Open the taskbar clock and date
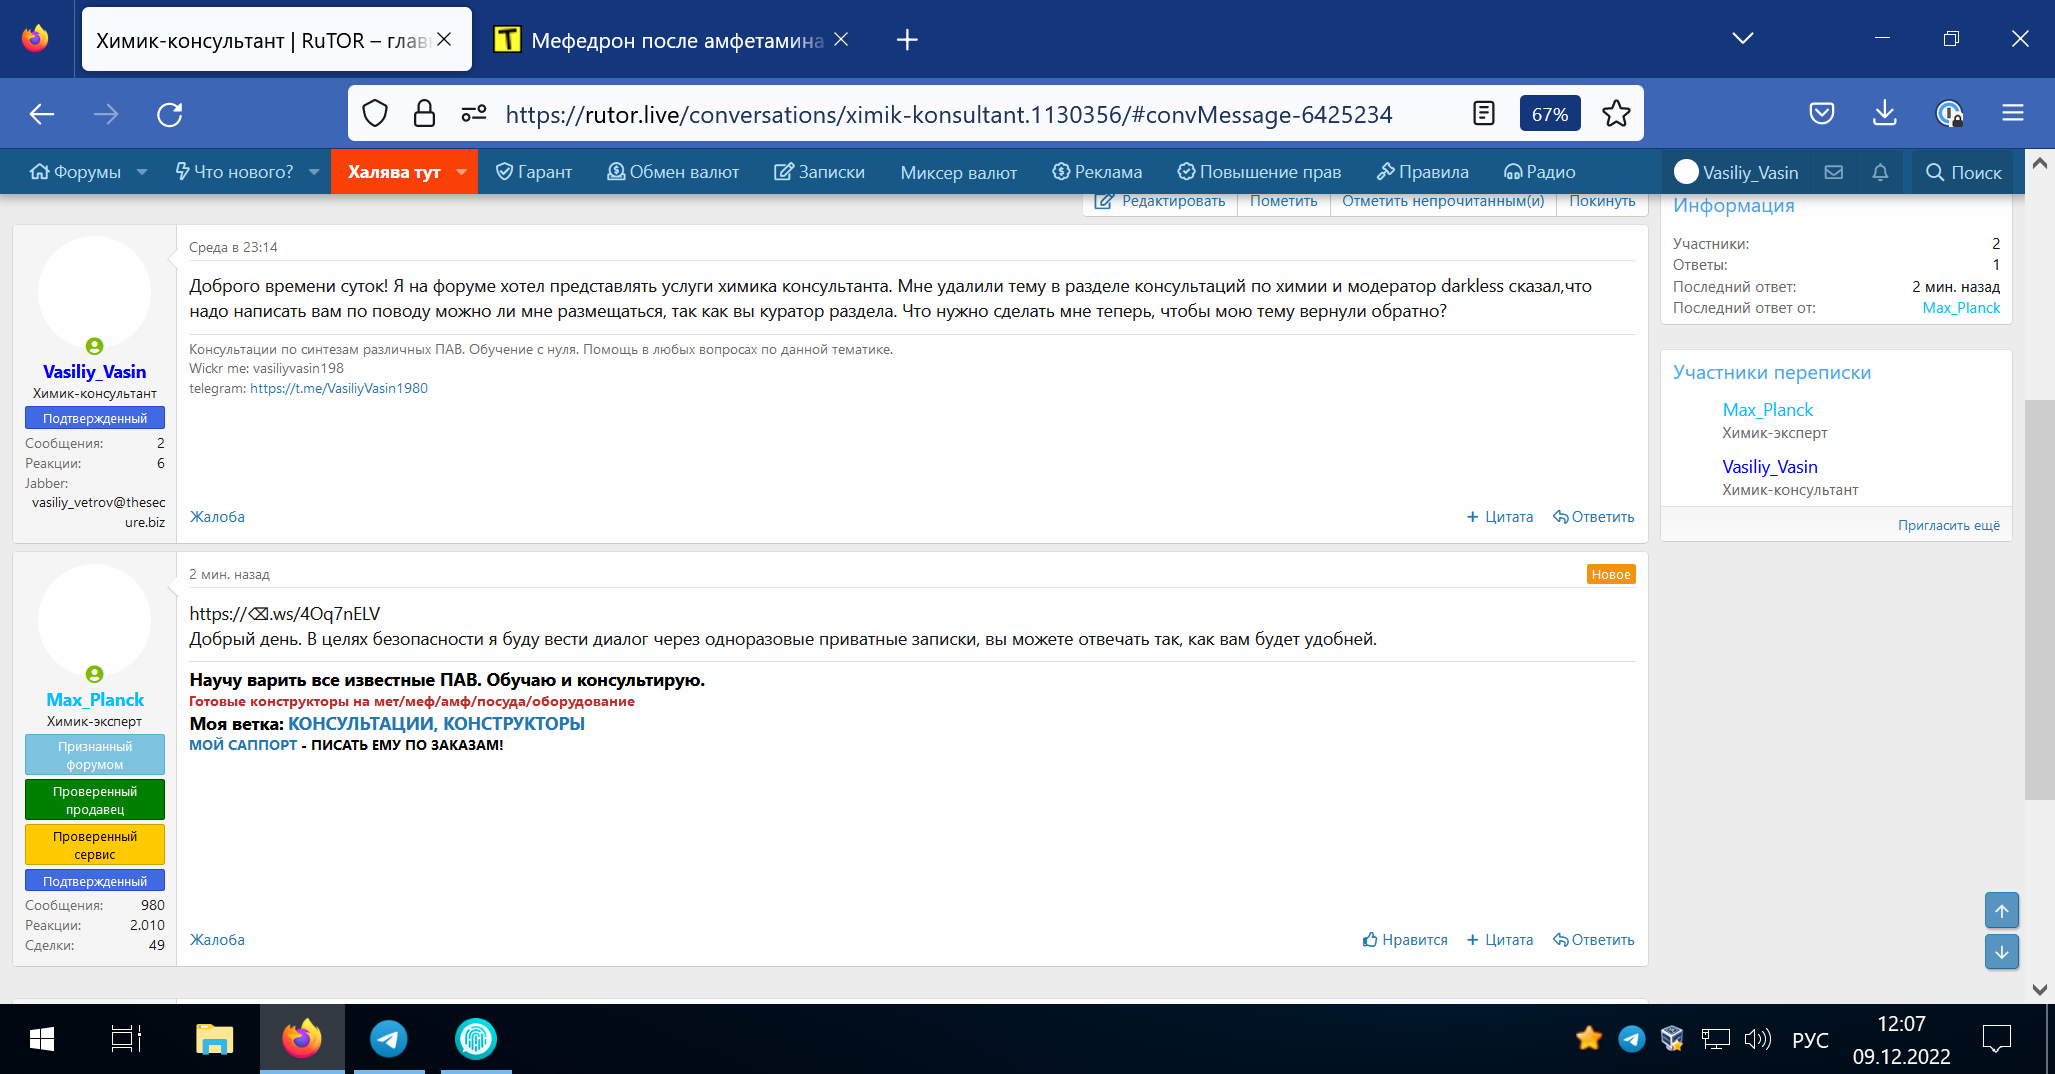Viewport: 2055px width, 1074px height. [1901, 1040]
